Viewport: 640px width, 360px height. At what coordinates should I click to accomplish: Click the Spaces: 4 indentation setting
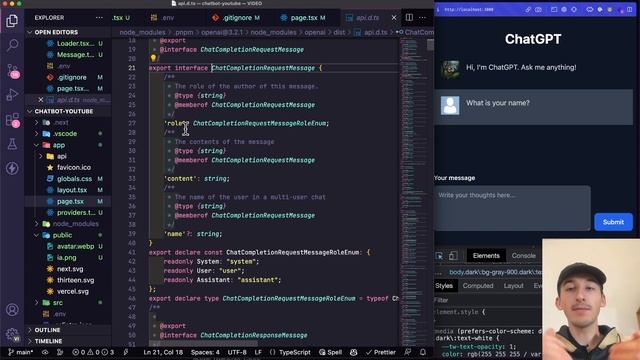[205, 352]
